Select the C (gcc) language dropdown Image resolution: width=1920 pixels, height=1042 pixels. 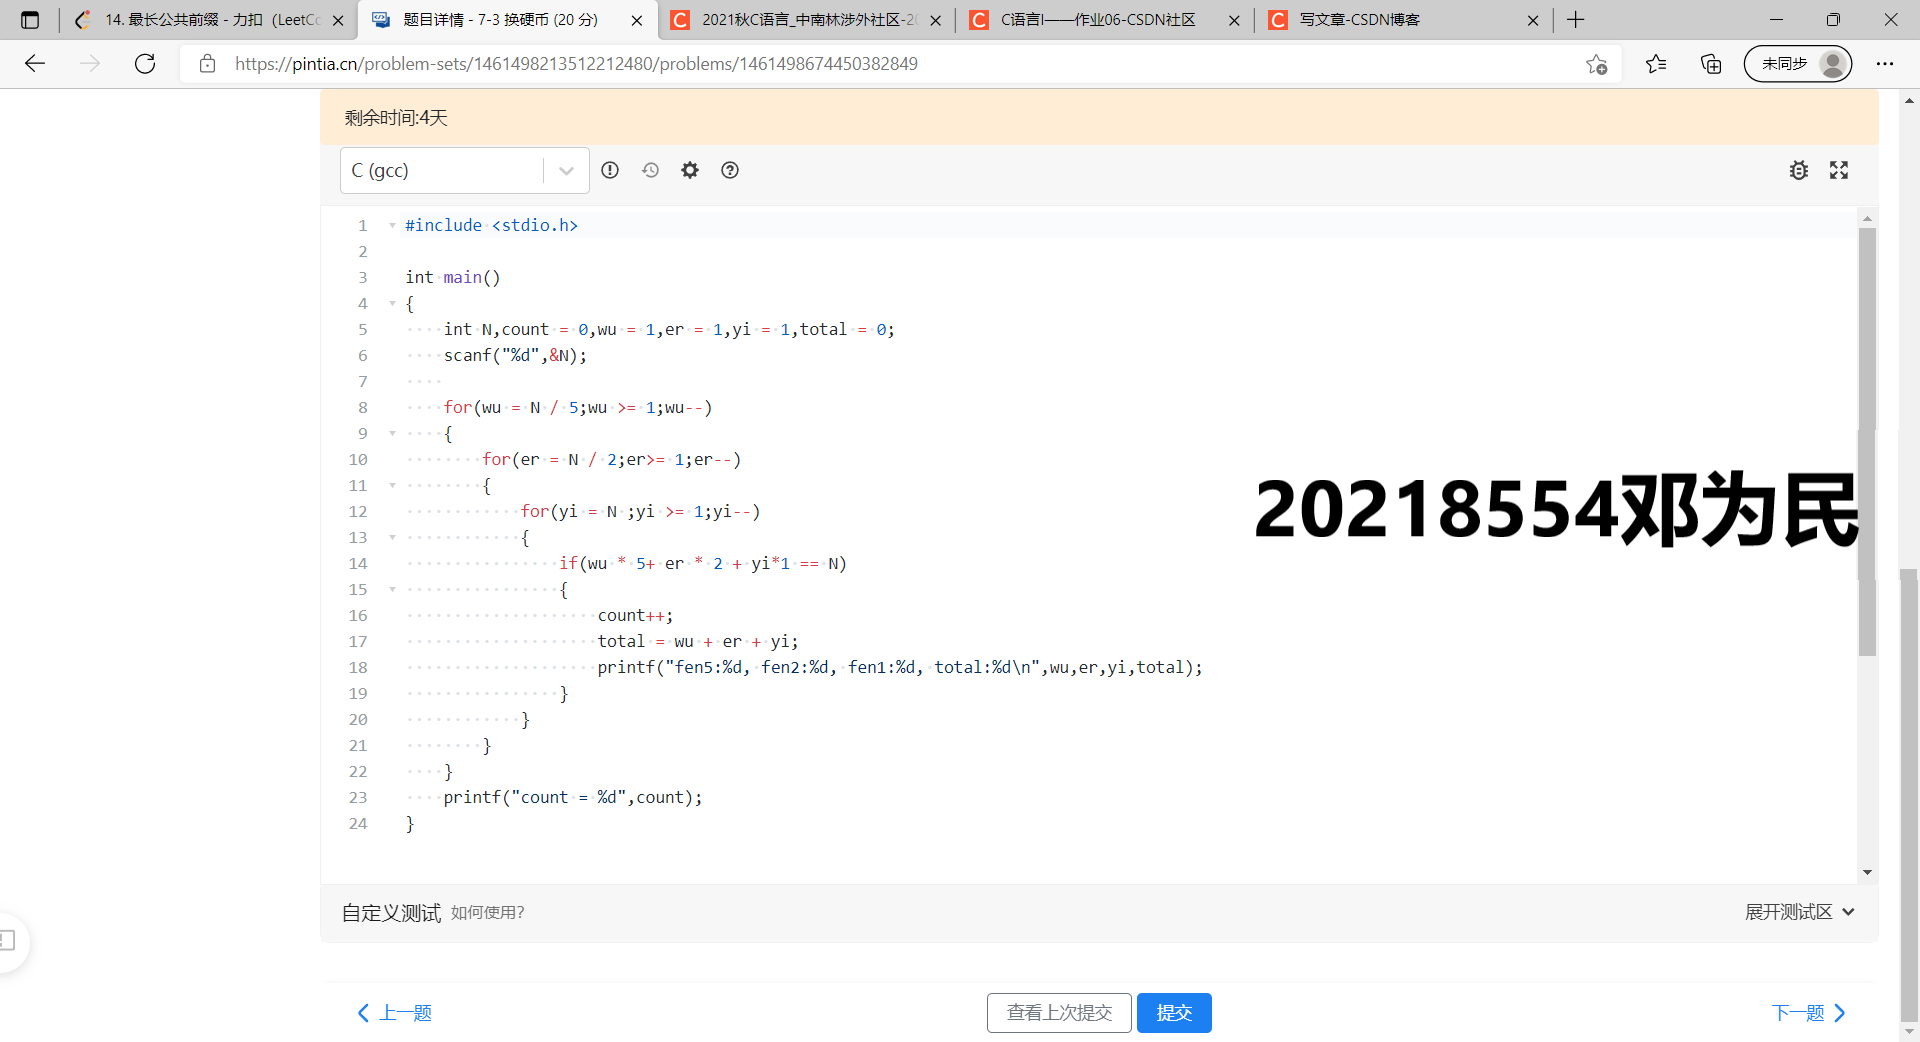pyautogui.click(x=465, y=170)
